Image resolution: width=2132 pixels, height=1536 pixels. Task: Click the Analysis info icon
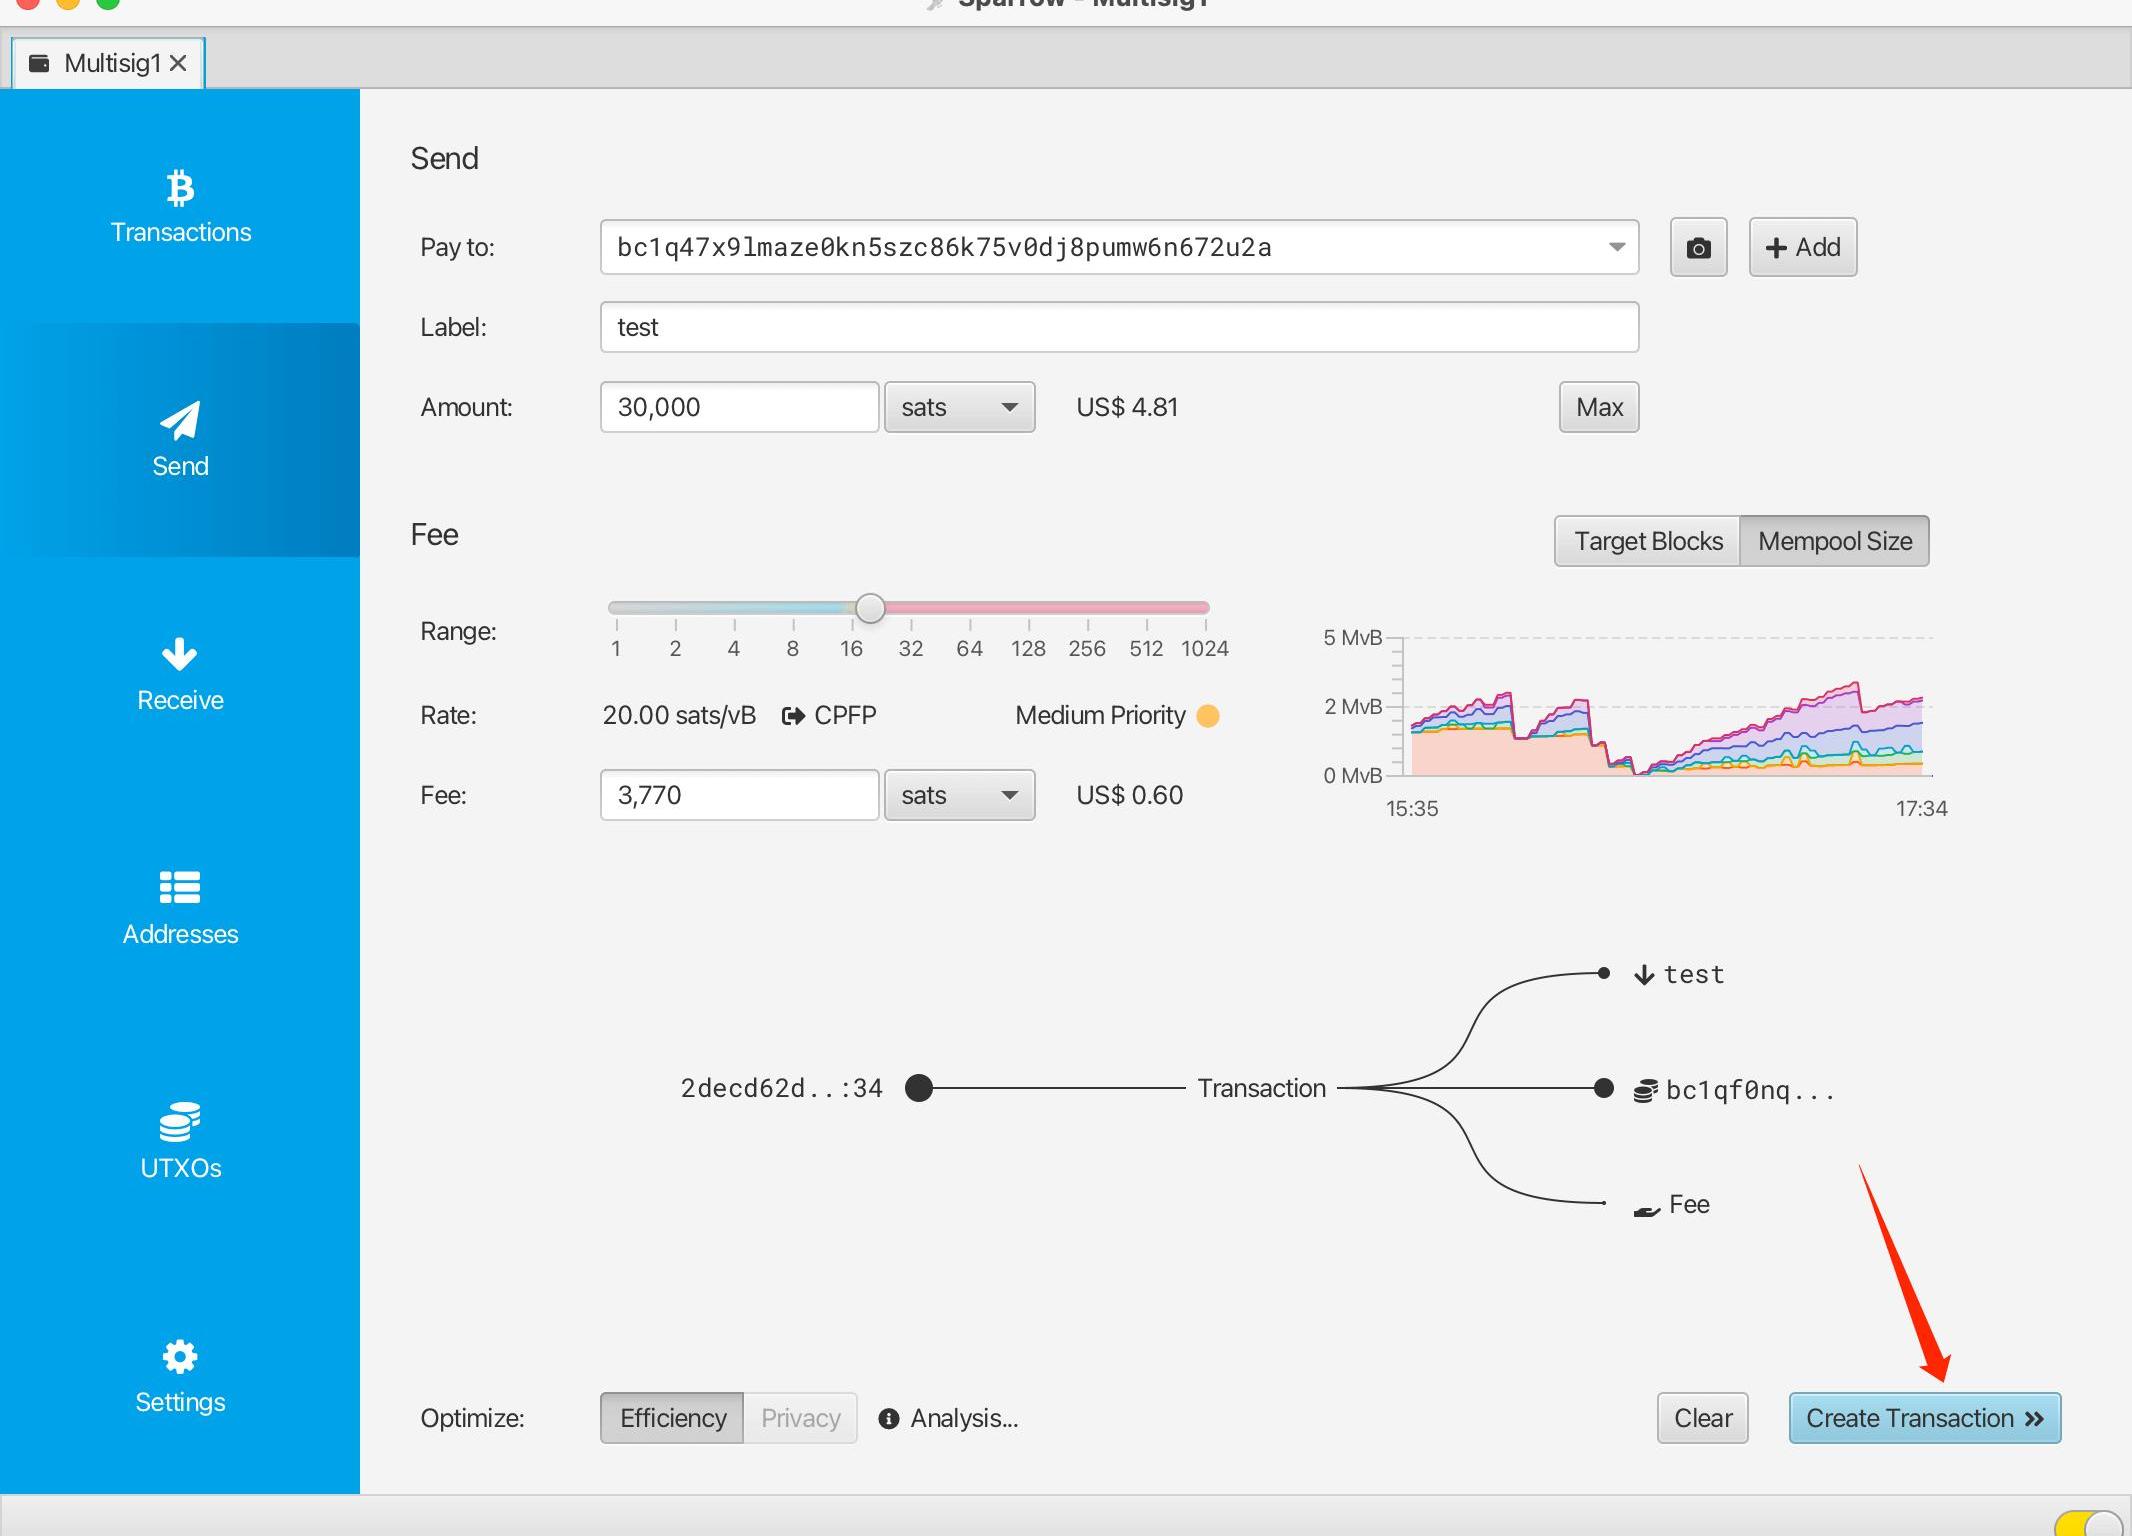pyautogui.click(x=888, y=1419)
